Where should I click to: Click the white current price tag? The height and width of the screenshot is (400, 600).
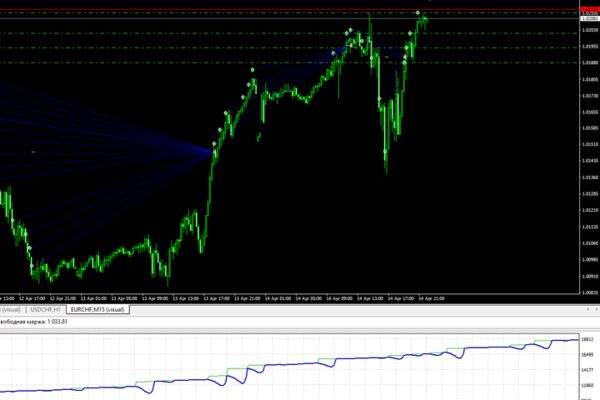[x=590, y=18]
